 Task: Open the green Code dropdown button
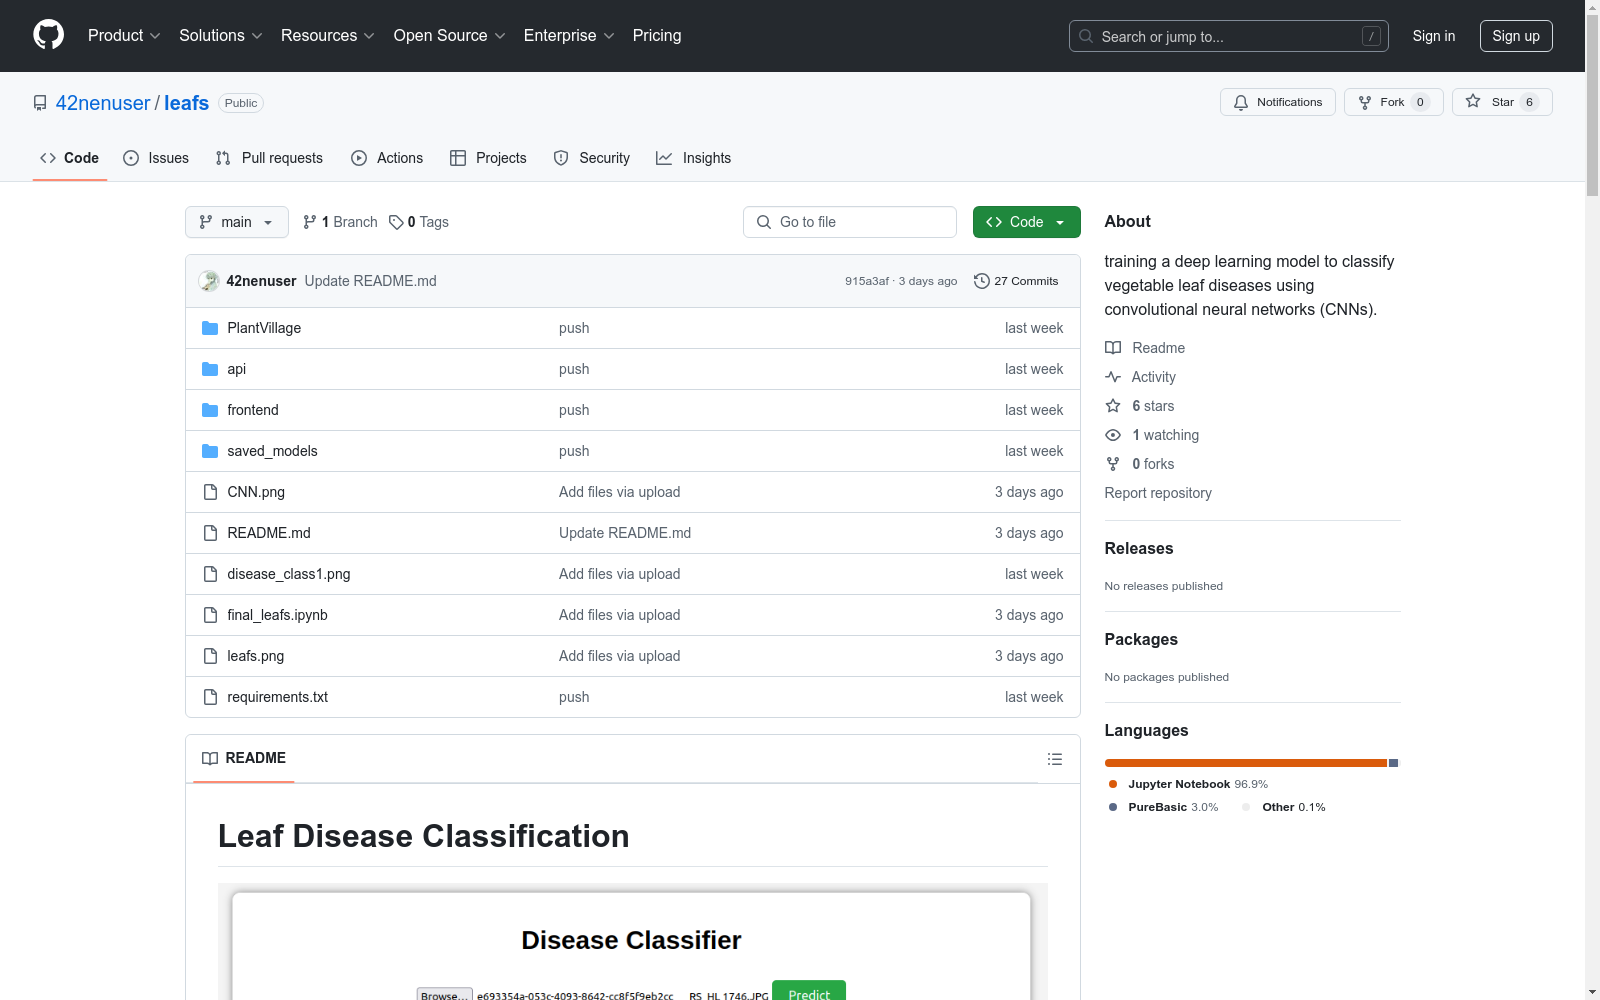(x=1026, y=222)
